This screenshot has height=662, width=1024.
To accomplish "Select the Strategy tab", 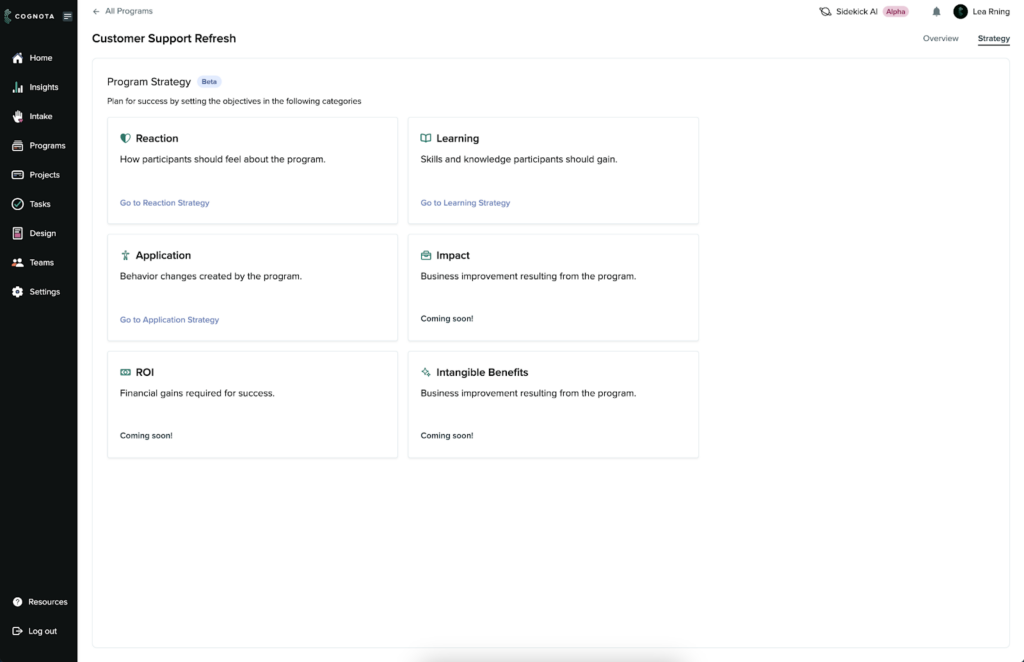I will (993, 39).
